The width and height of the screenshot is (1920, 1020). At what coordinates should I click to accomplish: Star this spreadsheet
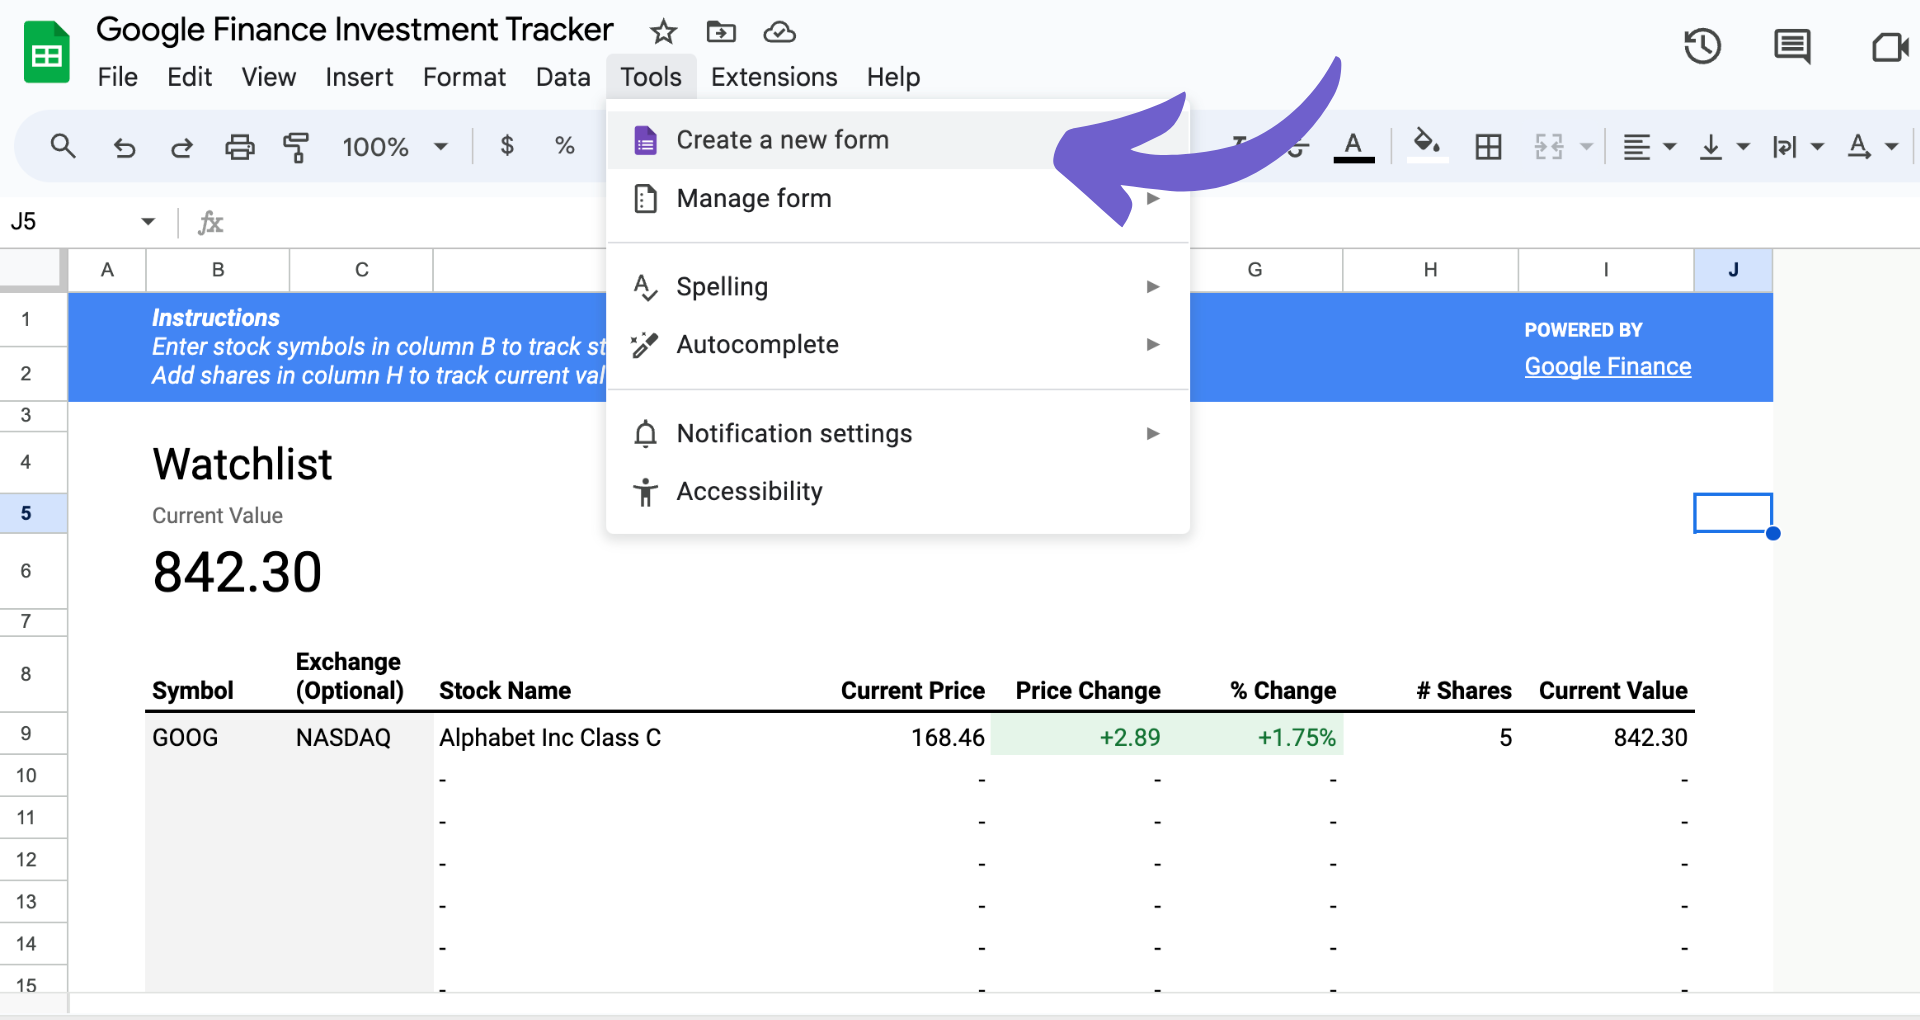click(x=663, y=32)
